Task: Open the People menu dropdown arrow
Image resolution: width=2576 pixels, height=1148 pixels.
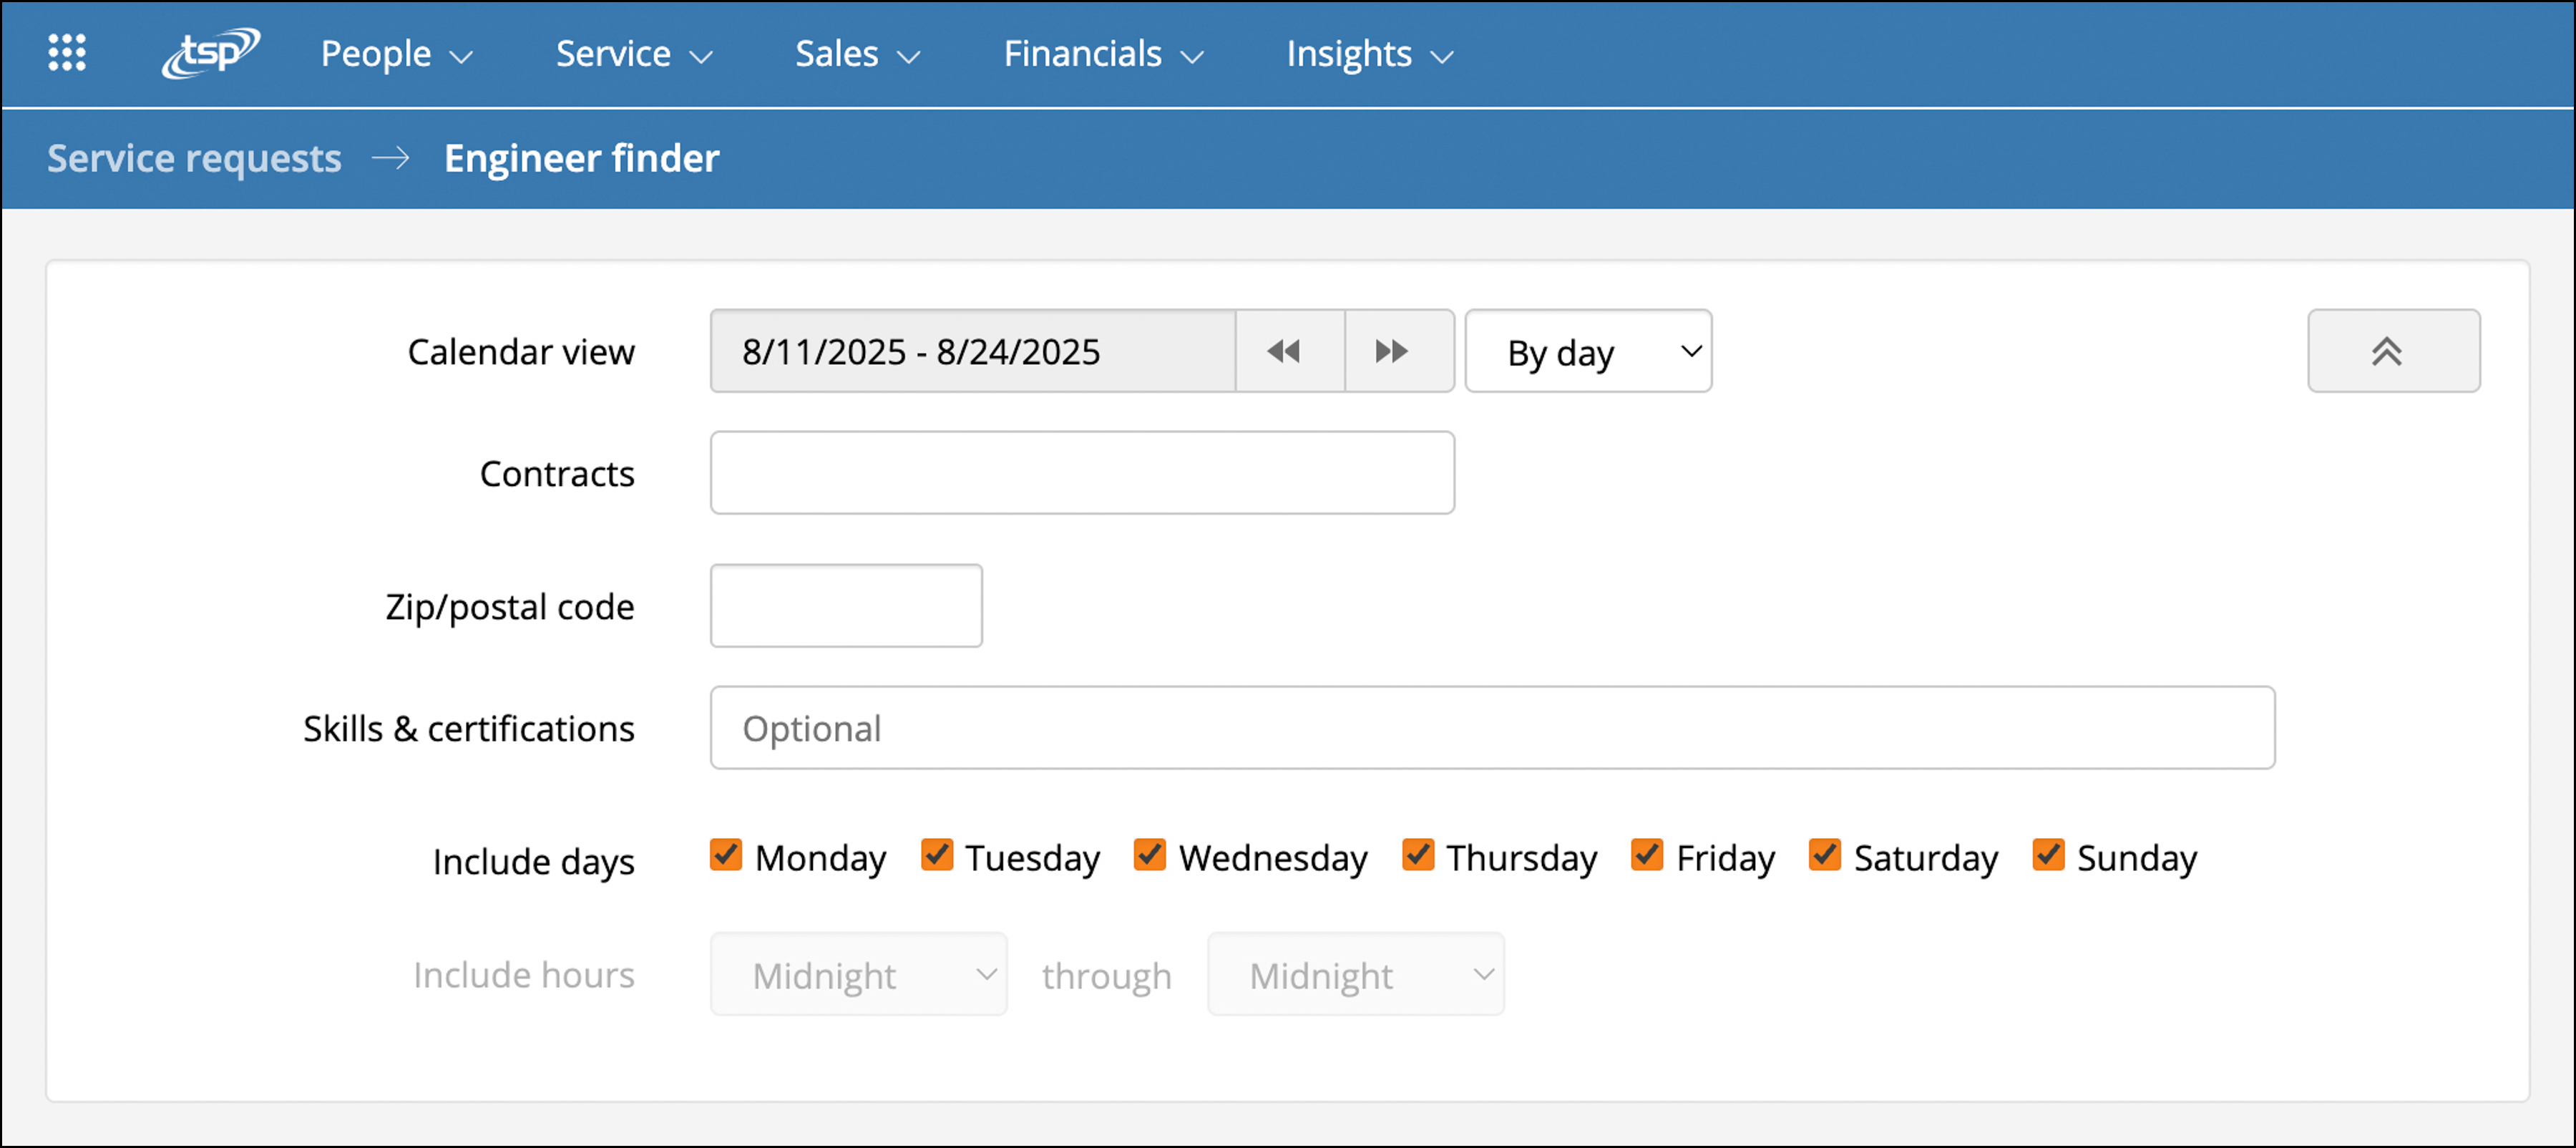Action: point(462,57)
